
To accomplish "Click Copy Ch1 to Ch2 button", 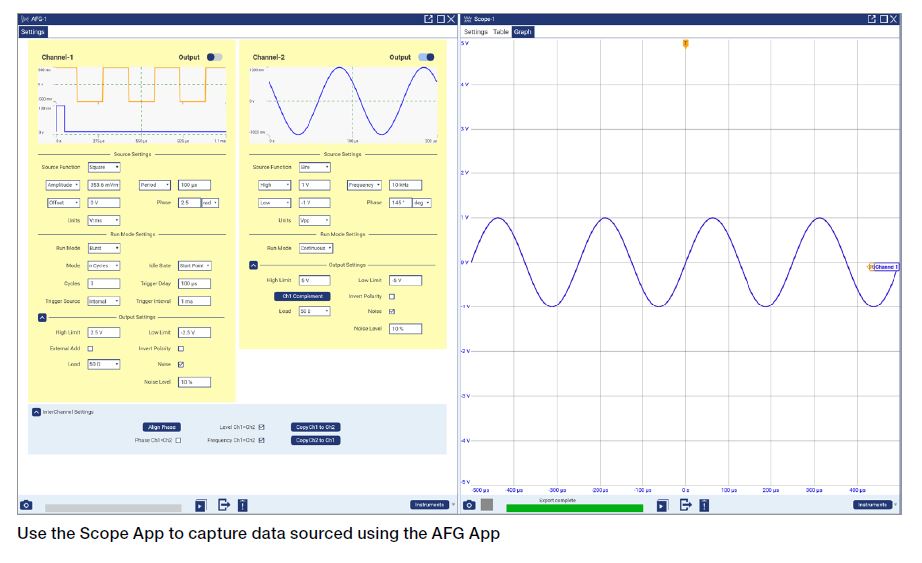I will (x=315, y=427).
